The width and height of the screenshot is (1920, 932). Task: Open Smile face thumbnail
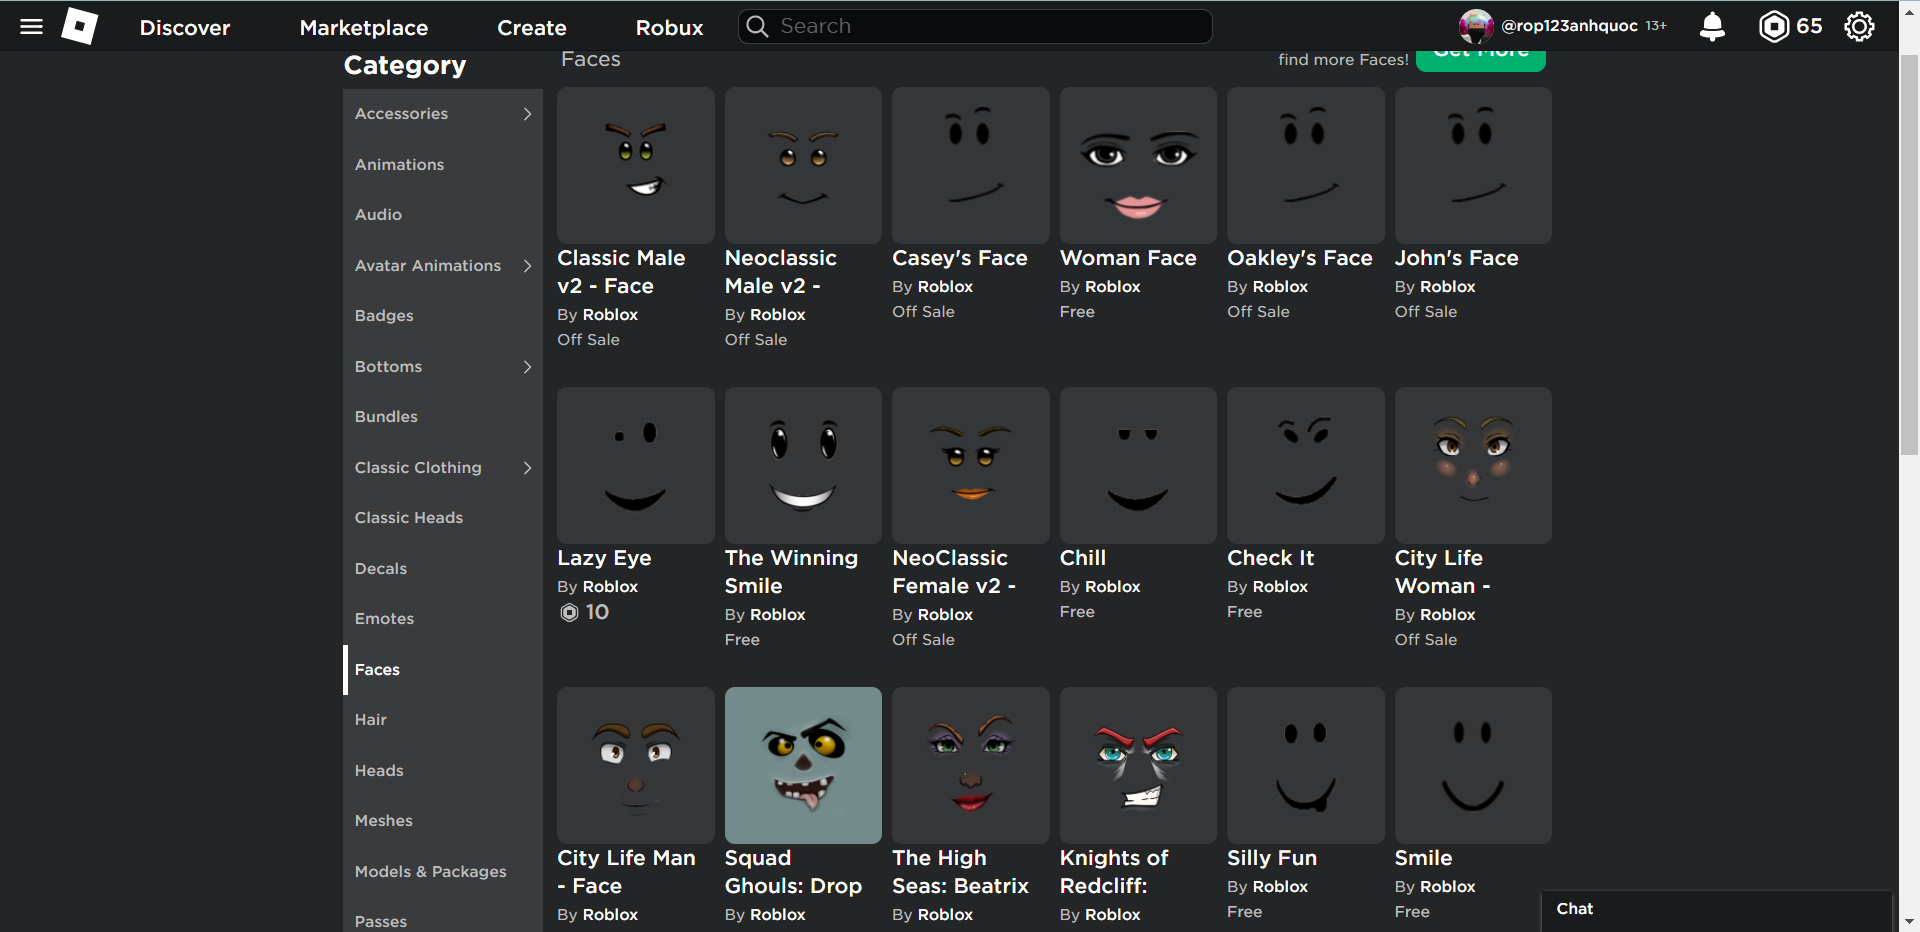tap(1473, 765)
